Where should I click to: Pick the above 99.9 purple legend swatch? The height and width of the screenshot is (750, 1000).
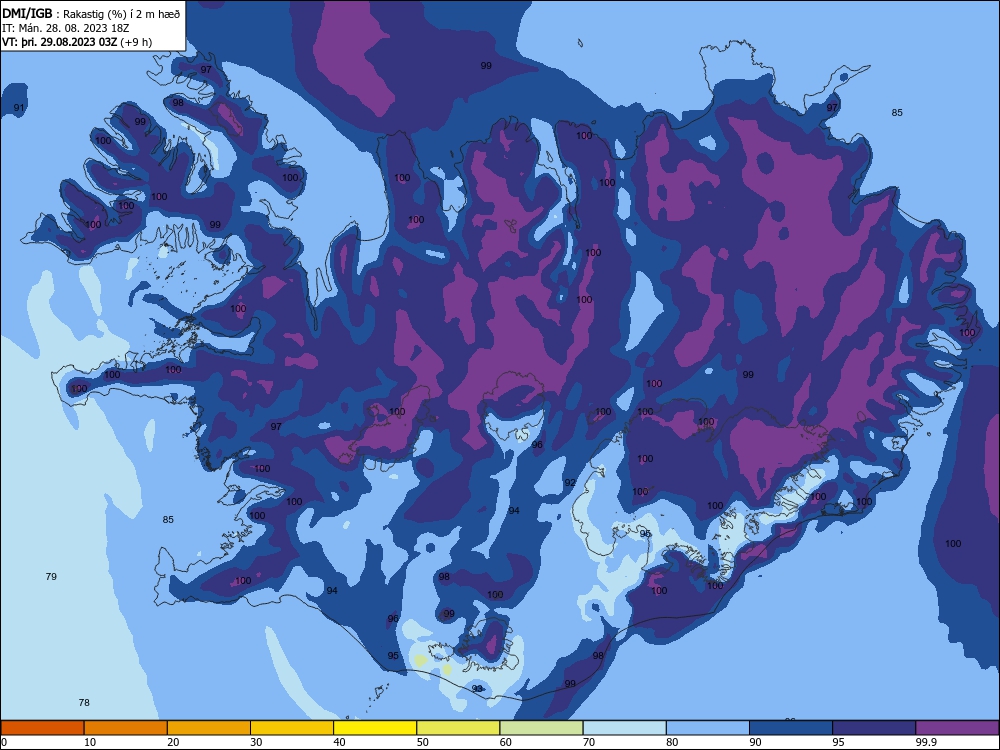[x=957, y=728]
